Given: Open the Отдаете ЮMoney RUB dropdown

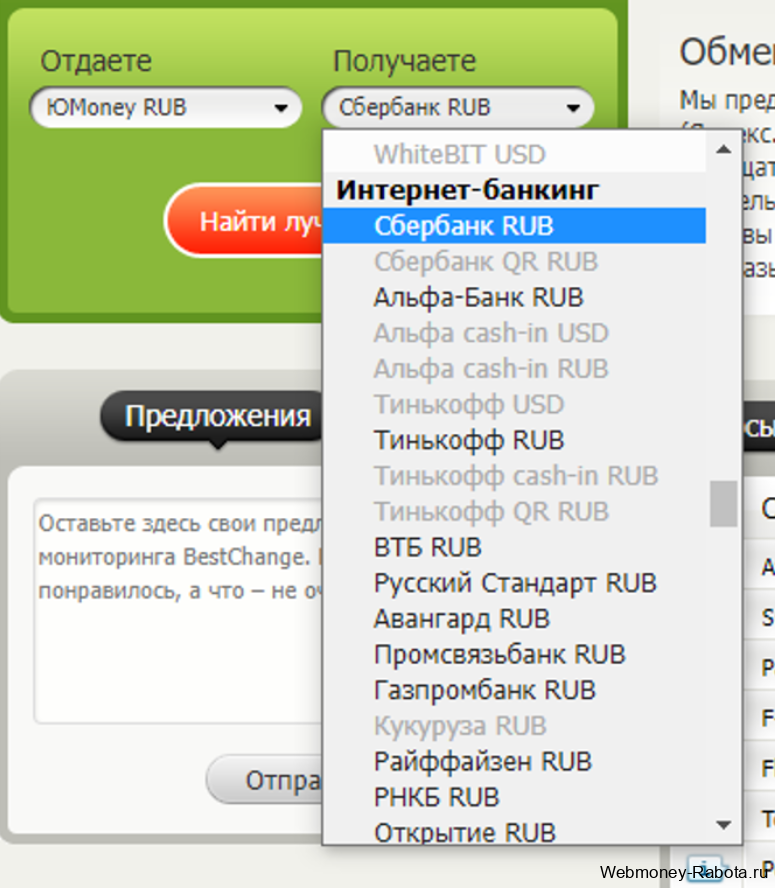Looking at the screenshot, I should [x=165, y=107].
